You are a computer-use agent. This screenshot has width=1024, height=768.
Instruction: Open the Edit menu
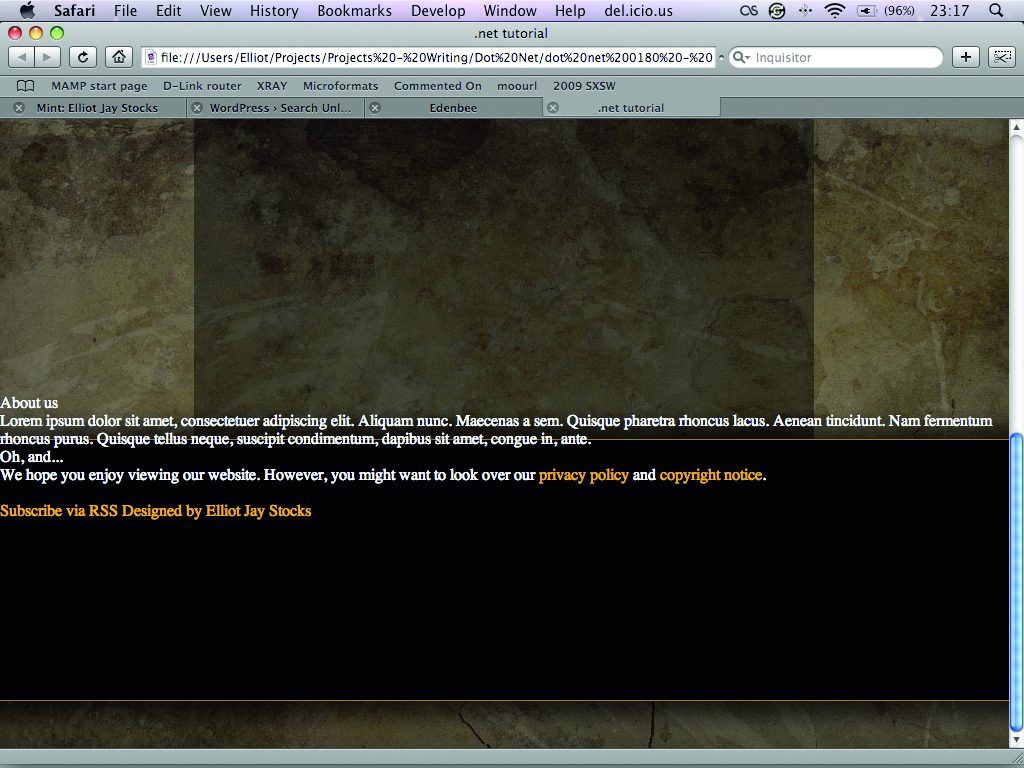[x=168, y=10]
